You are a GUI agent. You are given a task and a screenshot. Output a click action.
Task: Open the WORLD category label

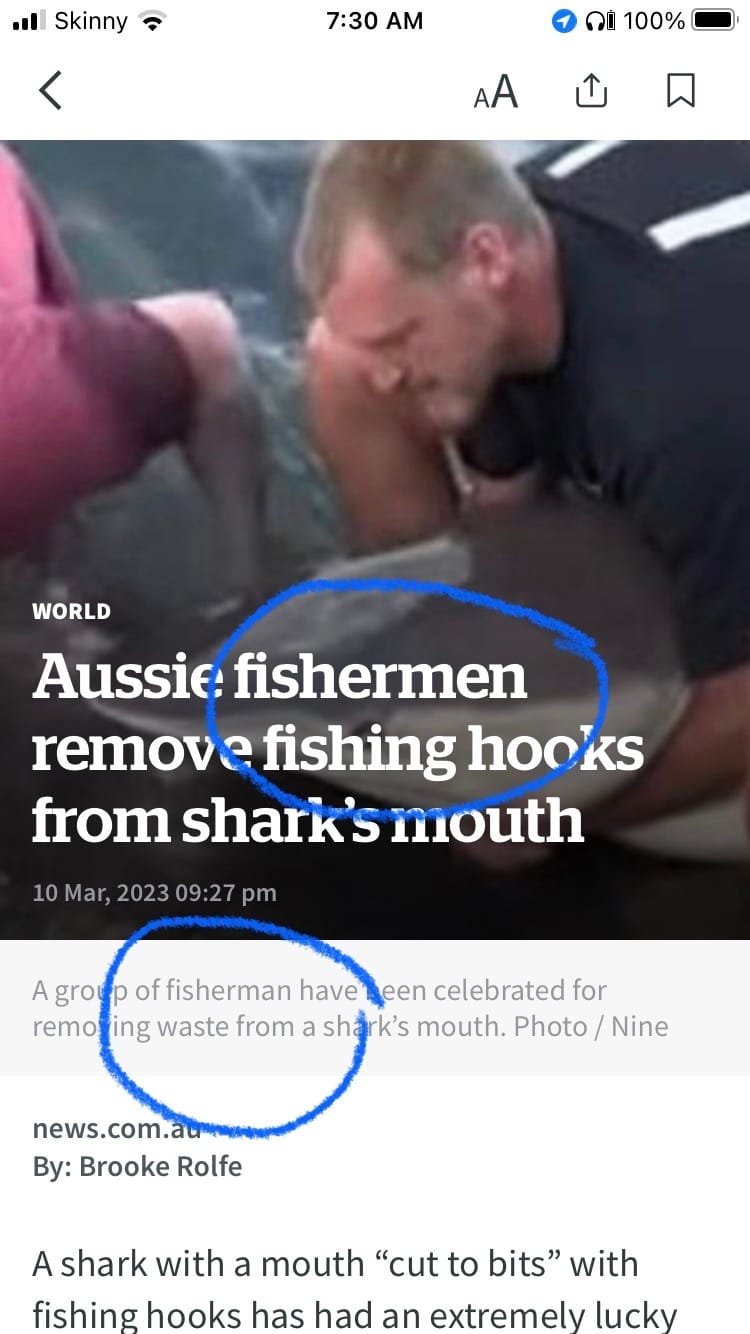pyautogui.click(x=71, y=611)
